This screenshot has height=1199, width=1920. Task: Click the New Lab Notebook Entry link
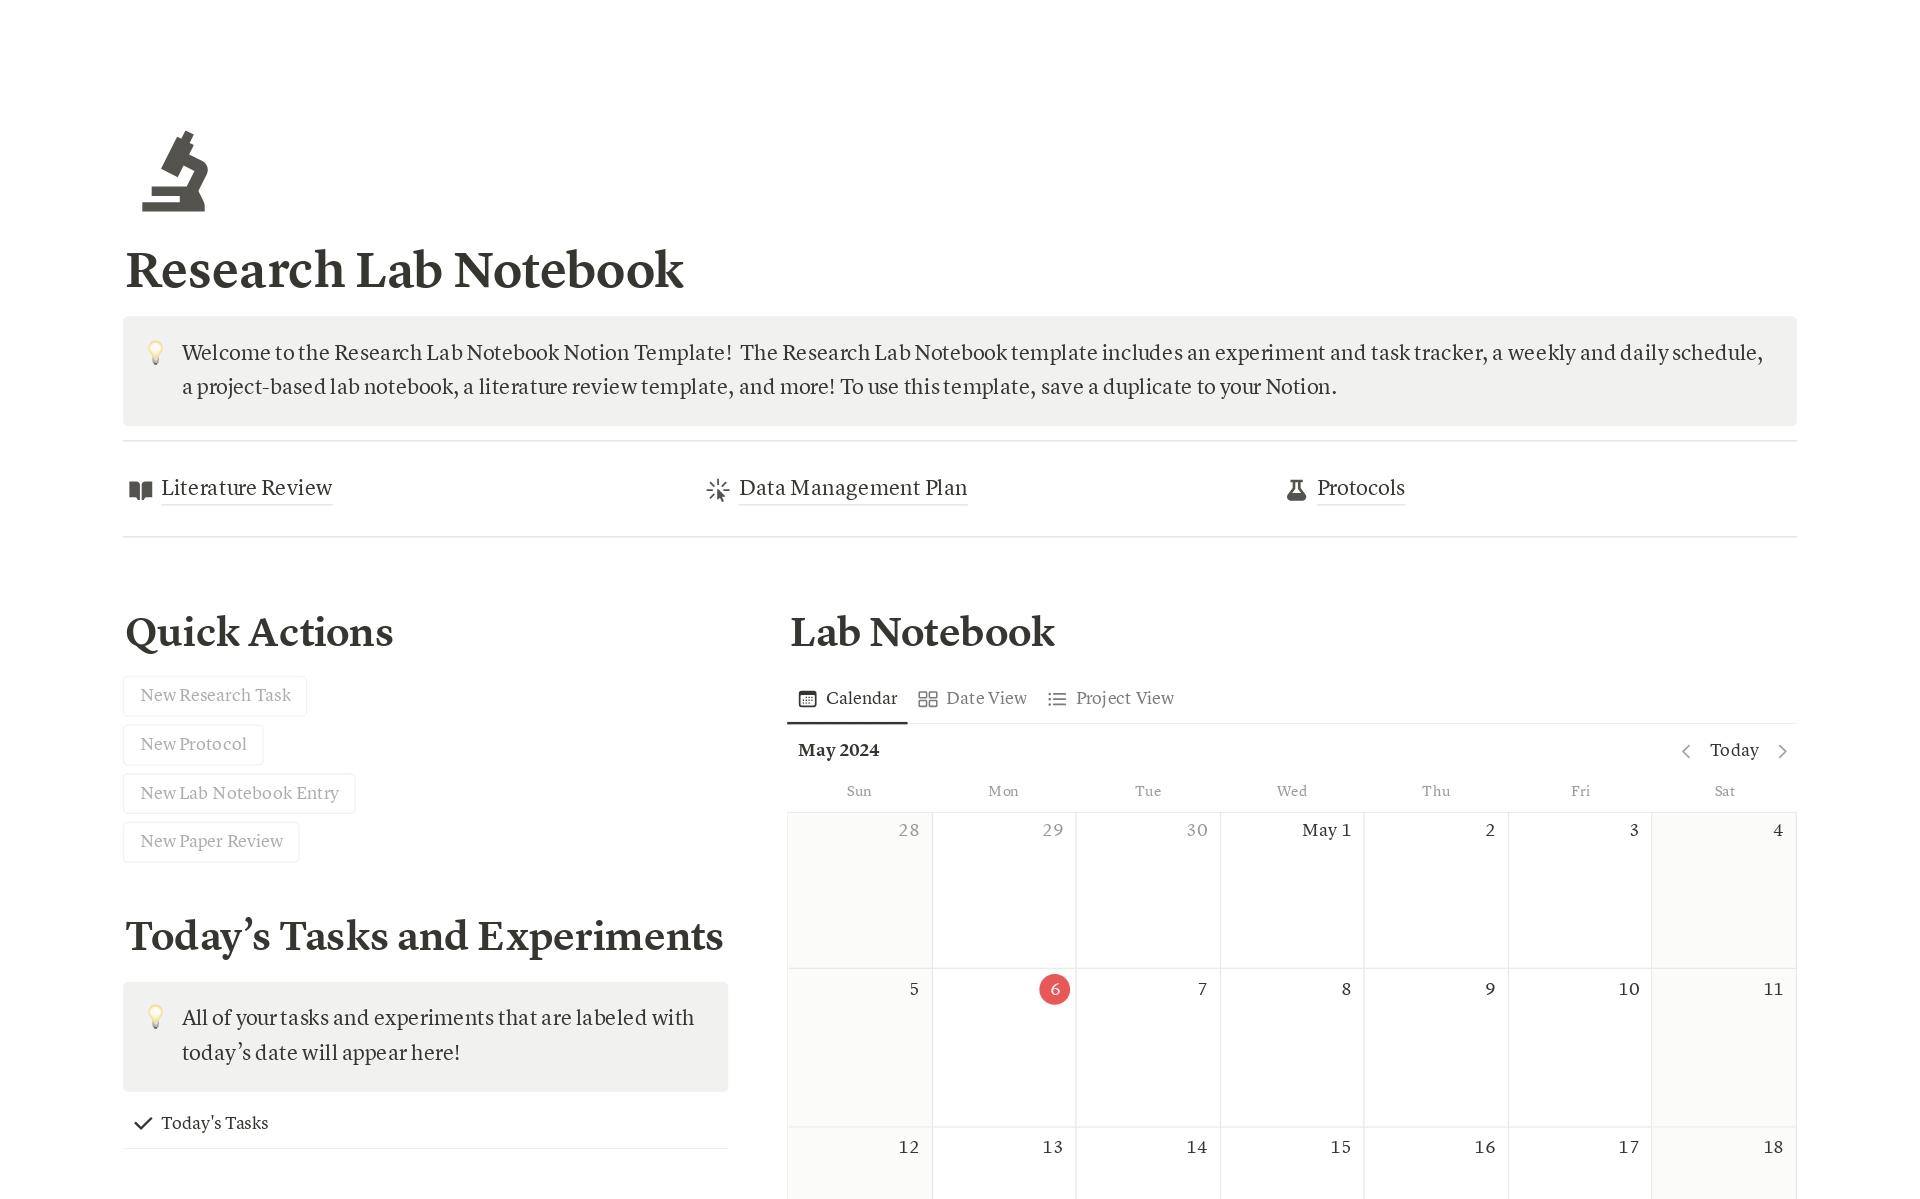coord(238,793)
